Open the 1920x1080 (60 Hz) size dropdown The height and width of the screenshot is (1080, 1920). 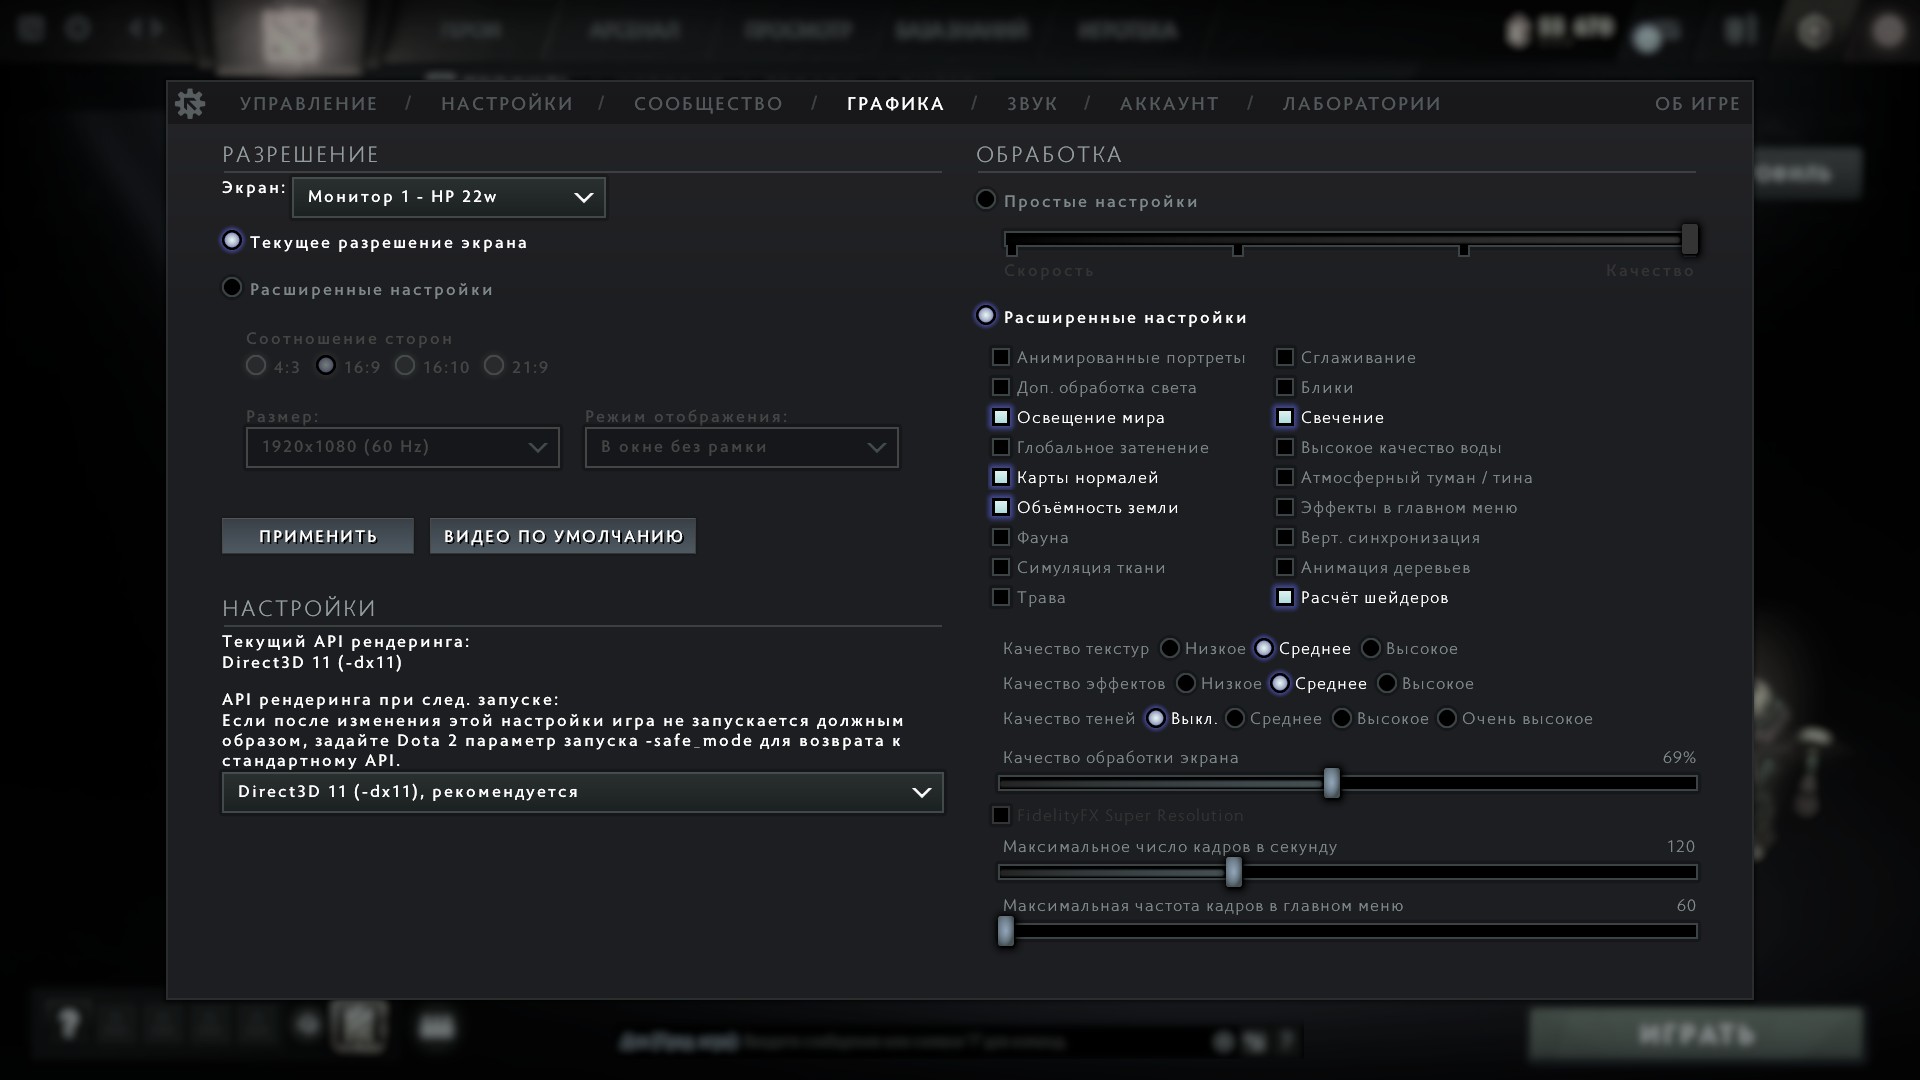point(402,447)
